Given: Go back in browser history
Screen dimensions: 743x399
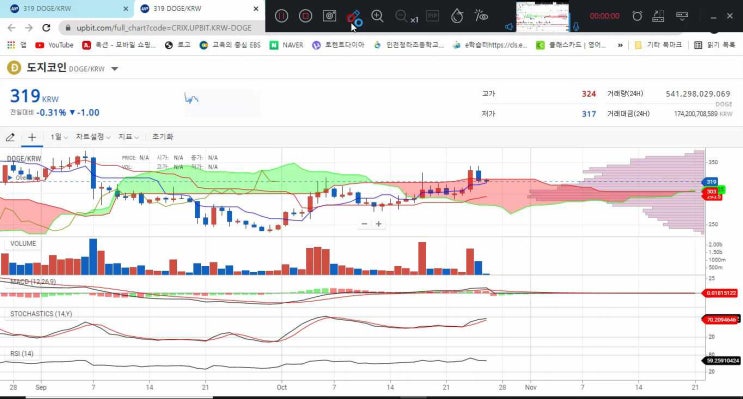Looking at the screenshot, I should click(12, 28).
